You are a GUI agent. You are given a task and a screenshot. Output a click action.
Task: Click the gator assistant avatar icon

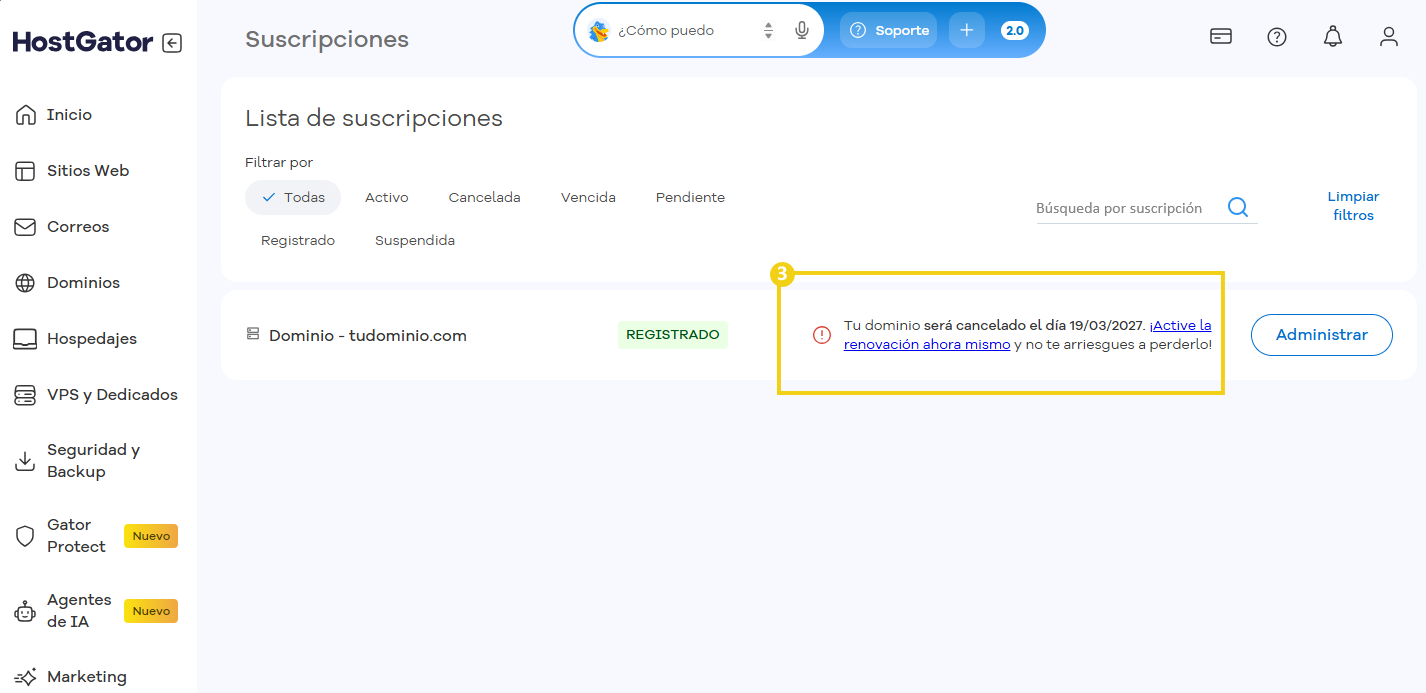click(599, 31)
